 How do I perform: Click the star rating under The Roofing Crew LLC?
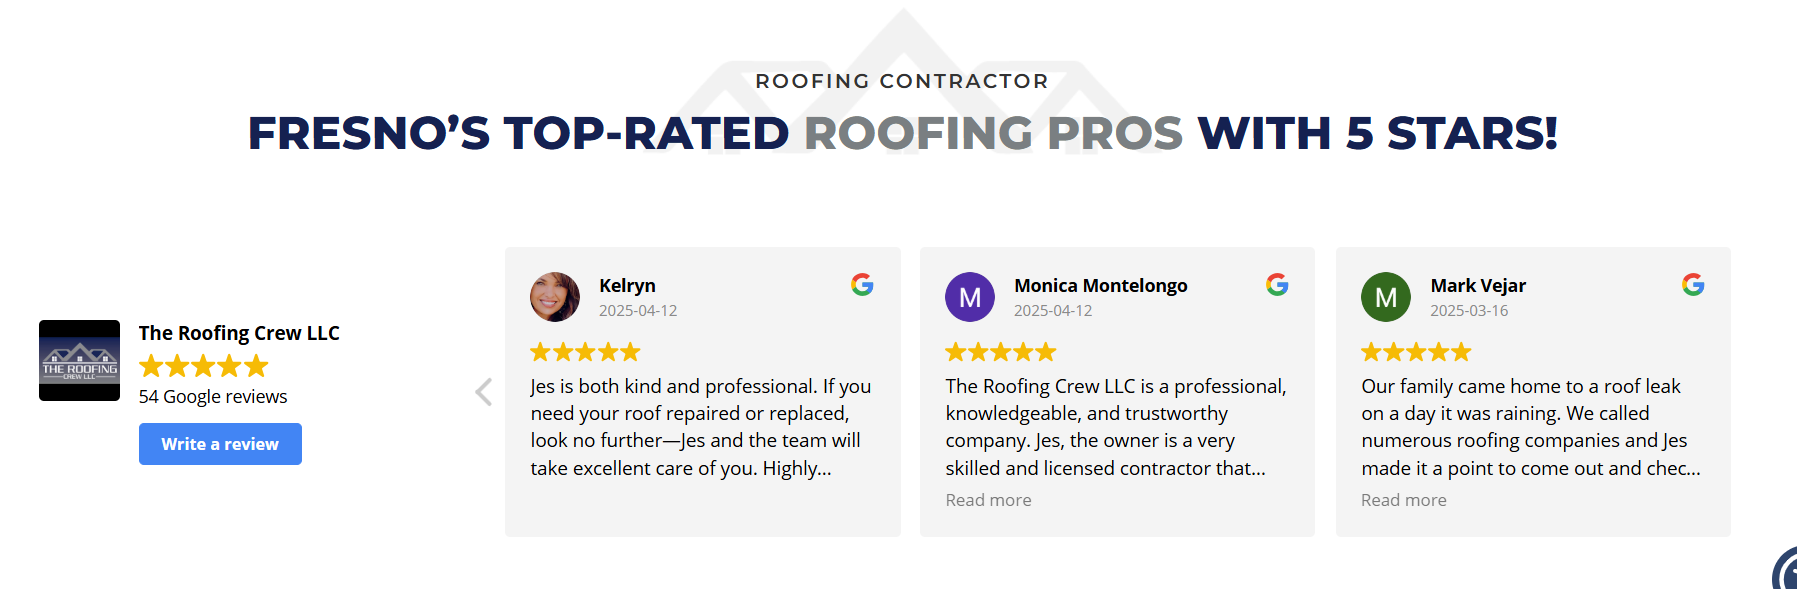(204, 366)
